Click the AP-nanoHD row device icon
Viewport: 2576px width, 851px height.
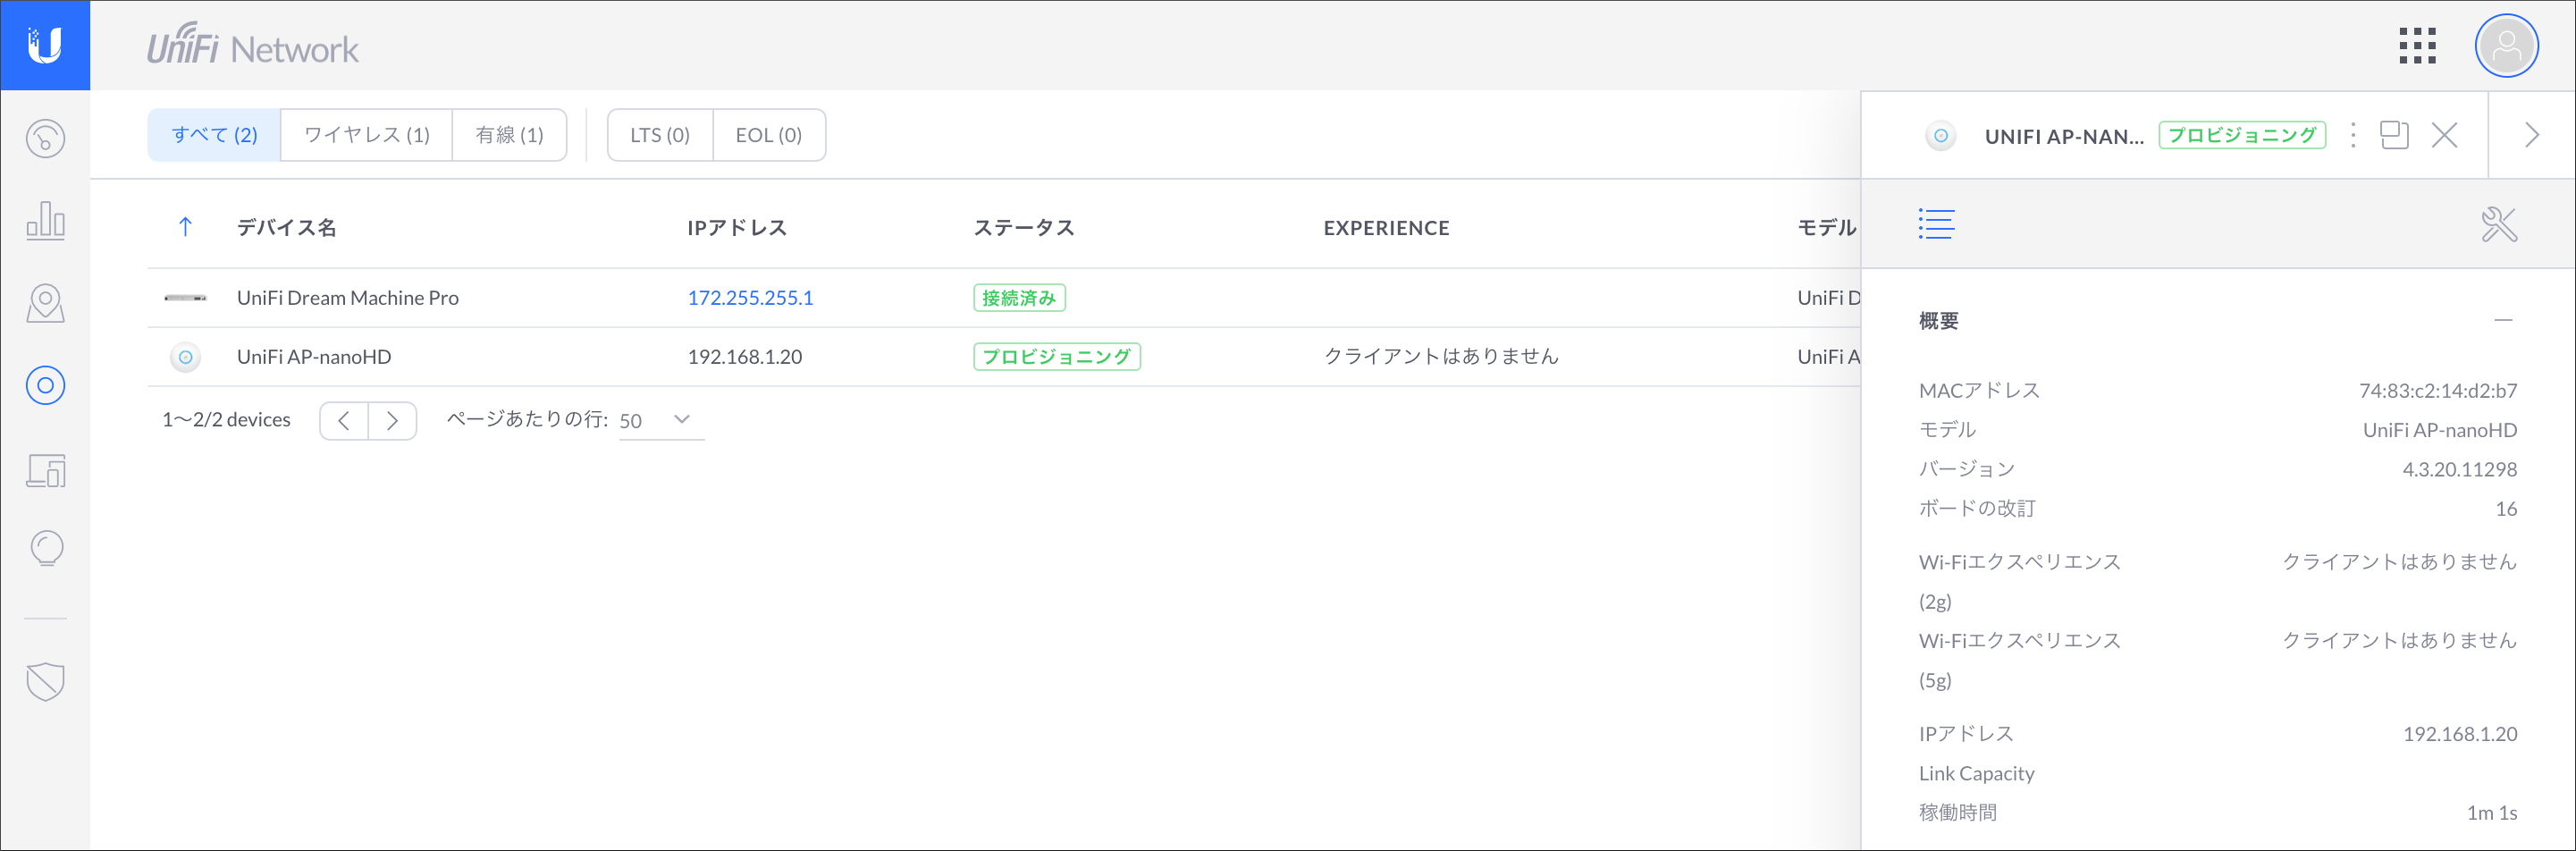coord(185,357)
